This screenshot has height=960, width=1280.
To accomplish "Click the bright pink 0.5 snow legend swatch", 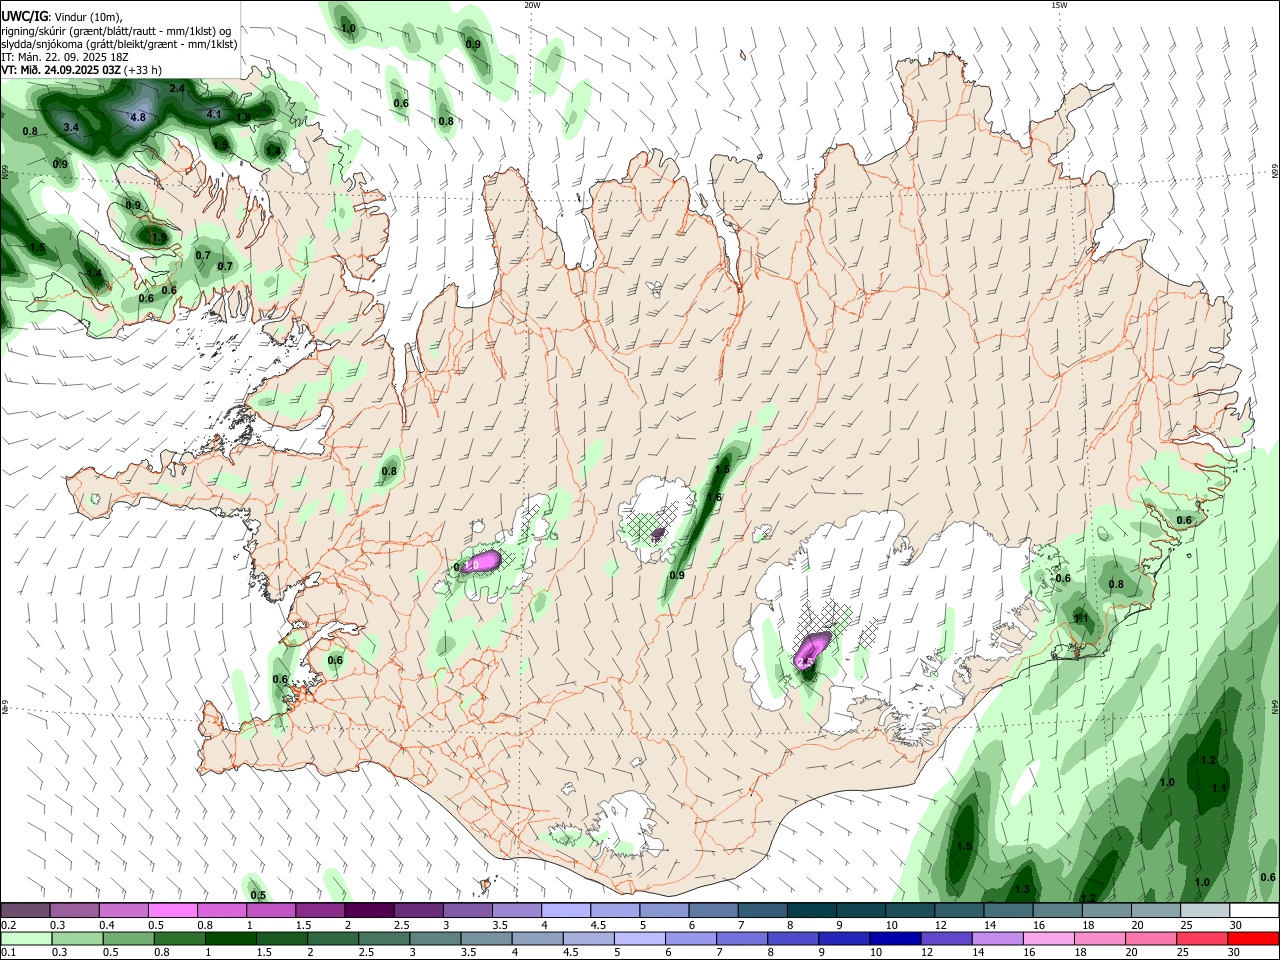I will click(x=172, y=910).
